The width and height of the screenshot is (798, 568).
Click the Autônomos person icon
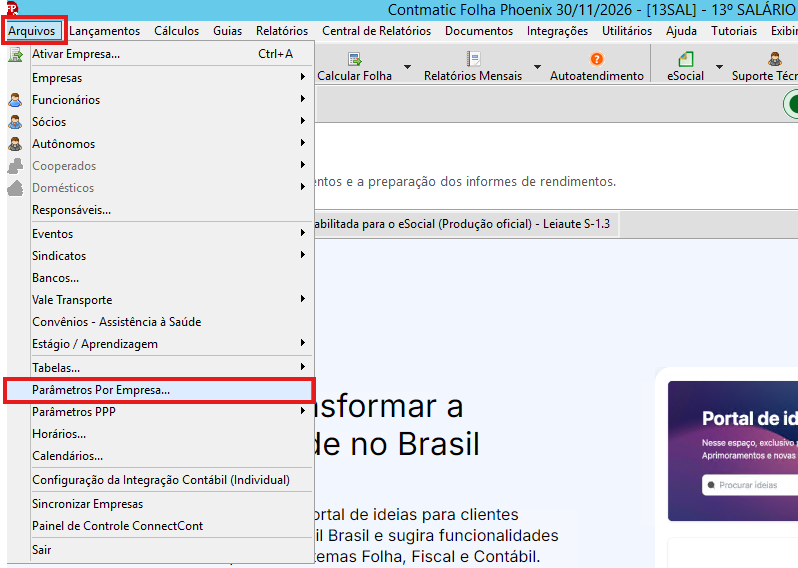coord(15,144)
